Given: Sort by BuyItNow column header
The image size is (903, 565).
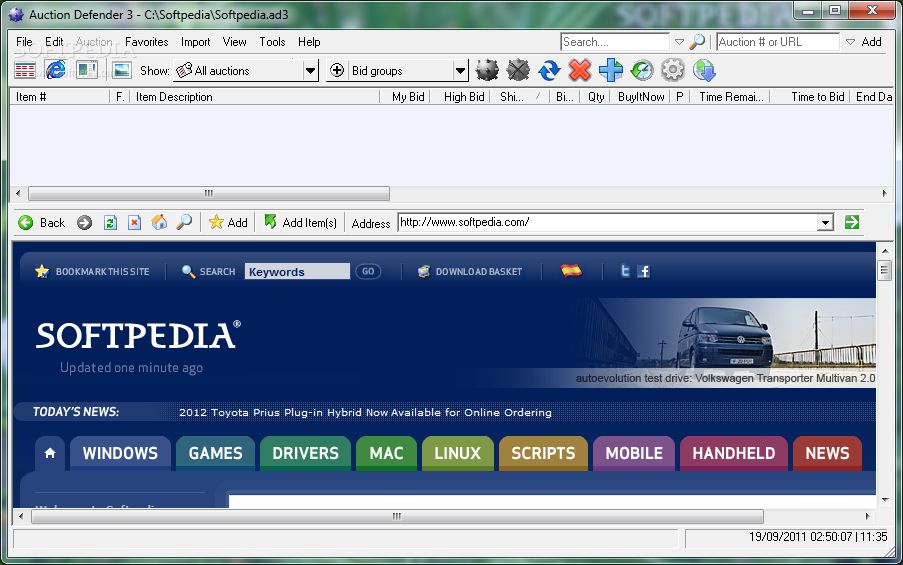Looking at the screenshot, I should point(640,97).
